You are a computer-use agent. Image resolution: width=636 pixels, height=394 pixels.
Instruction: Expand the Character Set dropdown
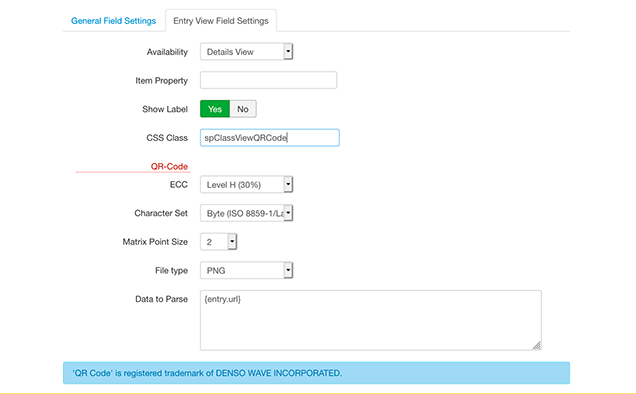click(x=246, y=213)
